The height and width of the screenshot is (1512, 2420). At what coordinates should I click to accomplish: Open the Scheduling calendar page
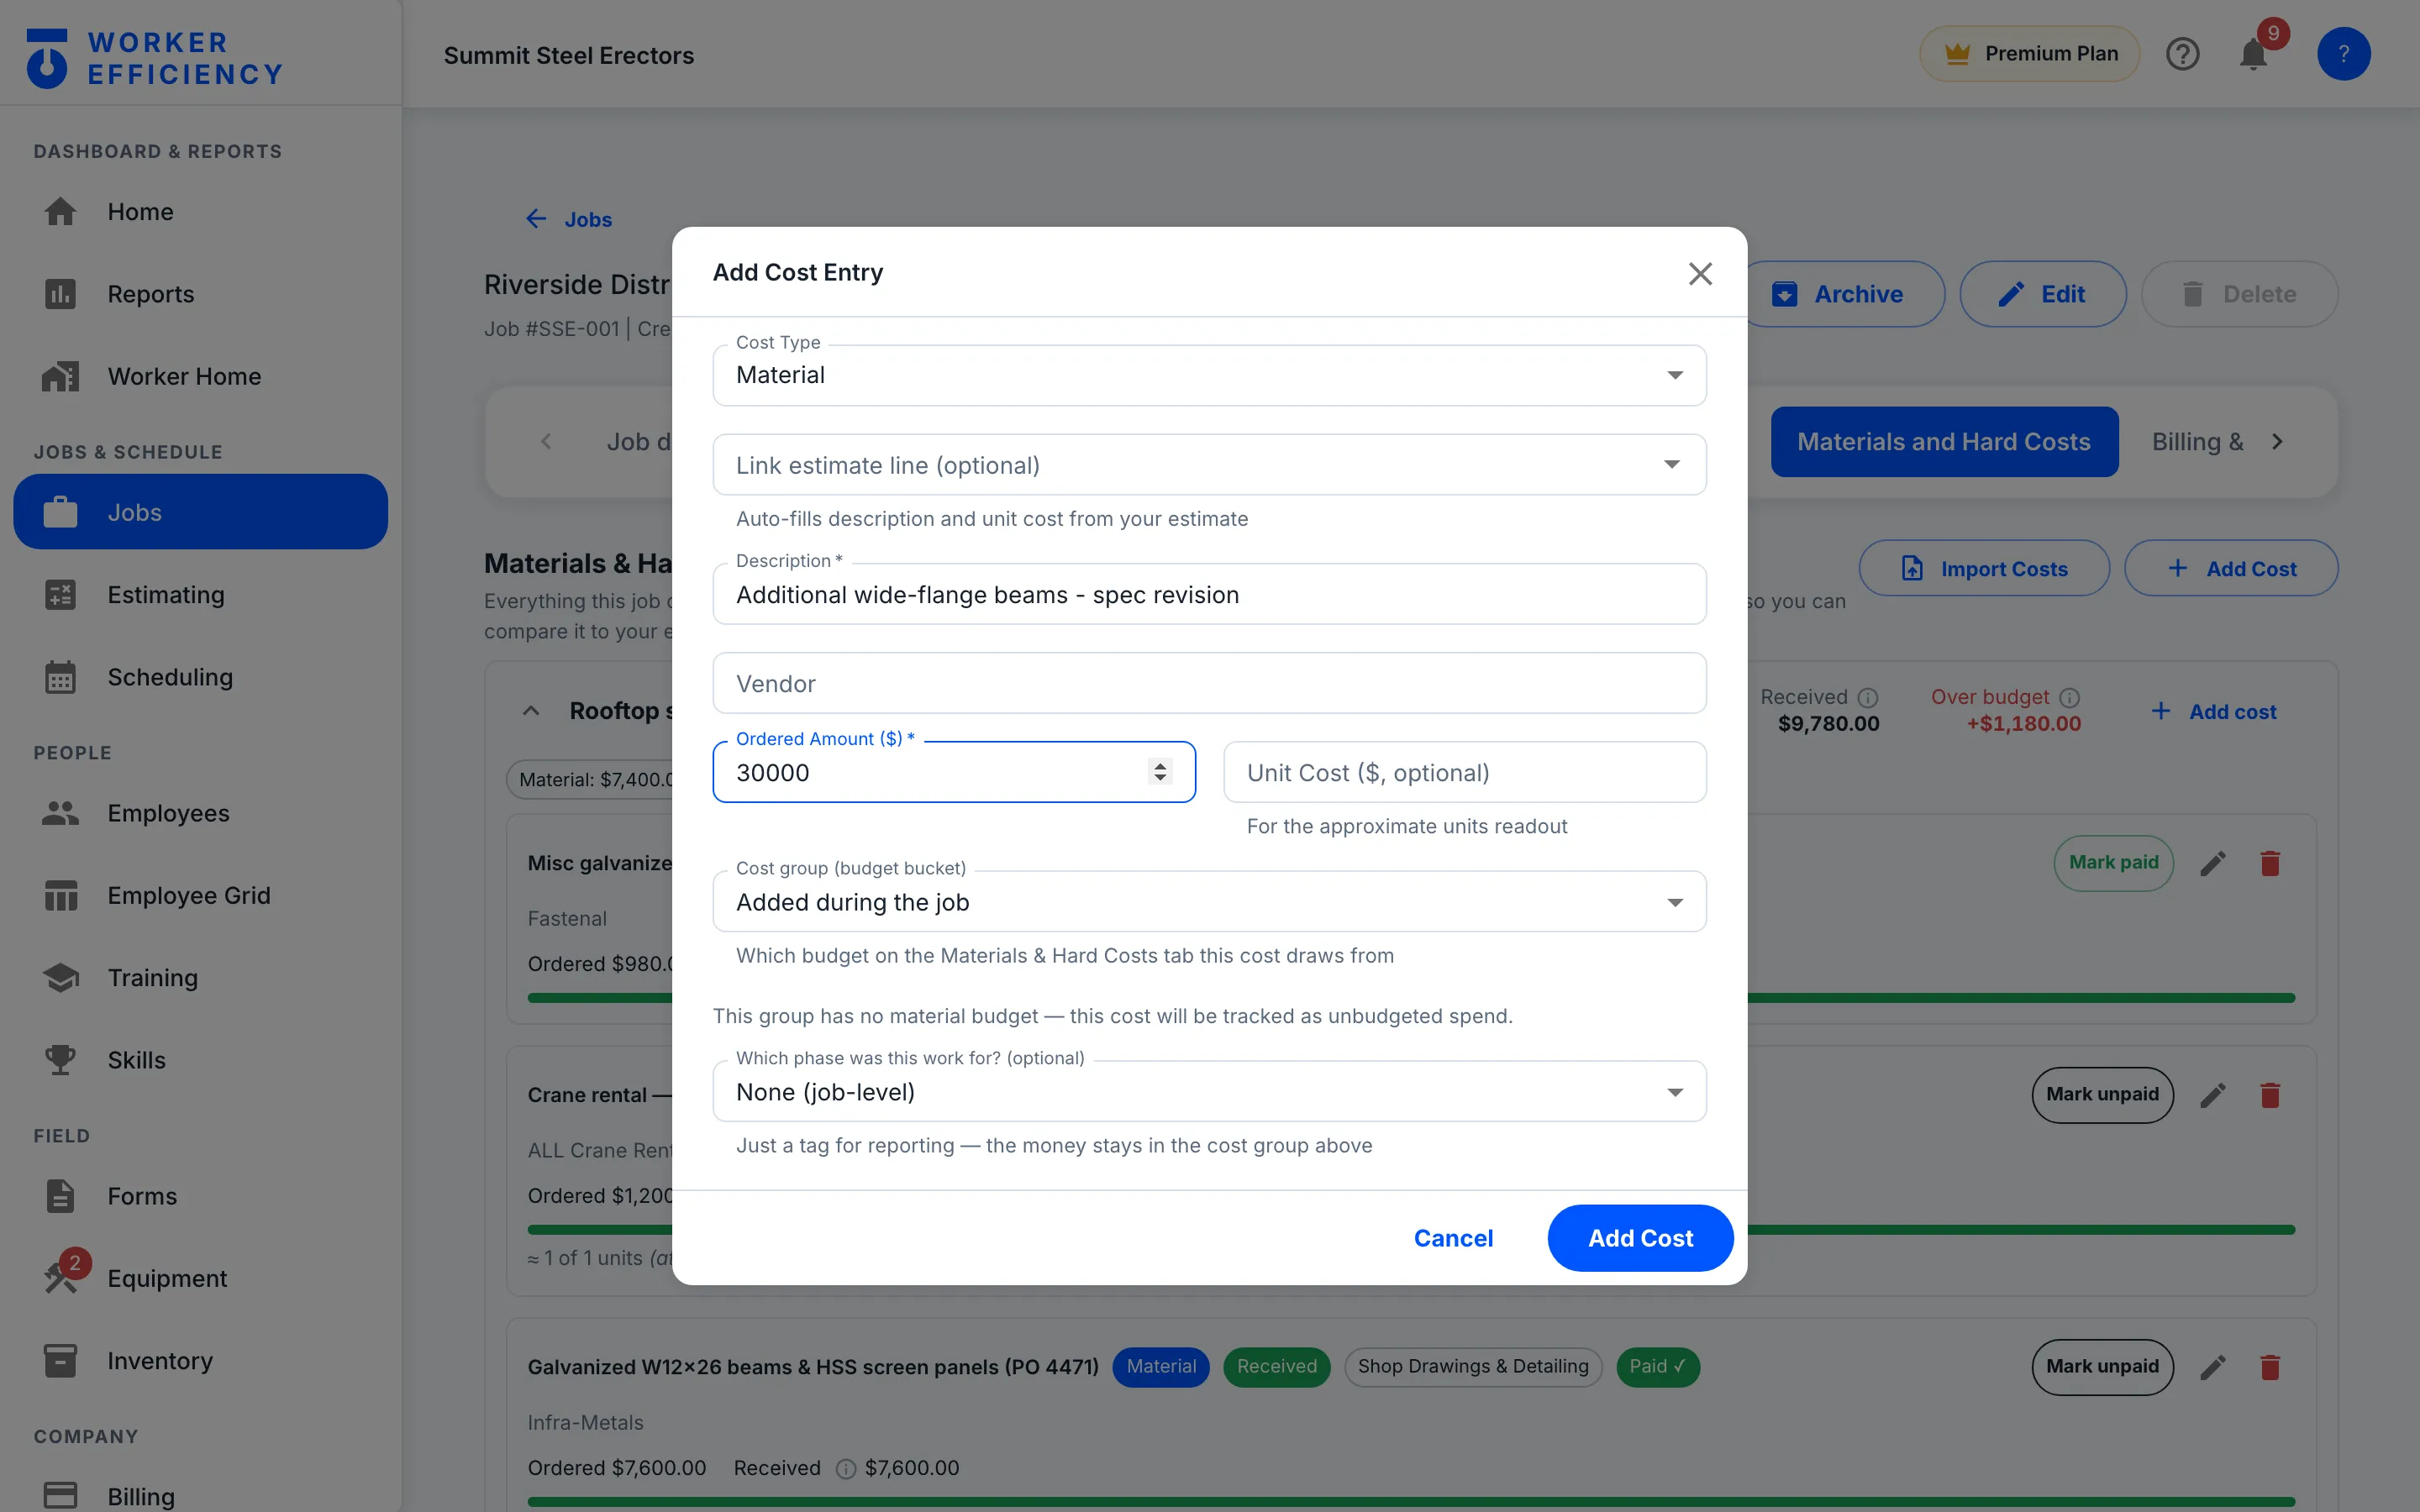(200, 677)
